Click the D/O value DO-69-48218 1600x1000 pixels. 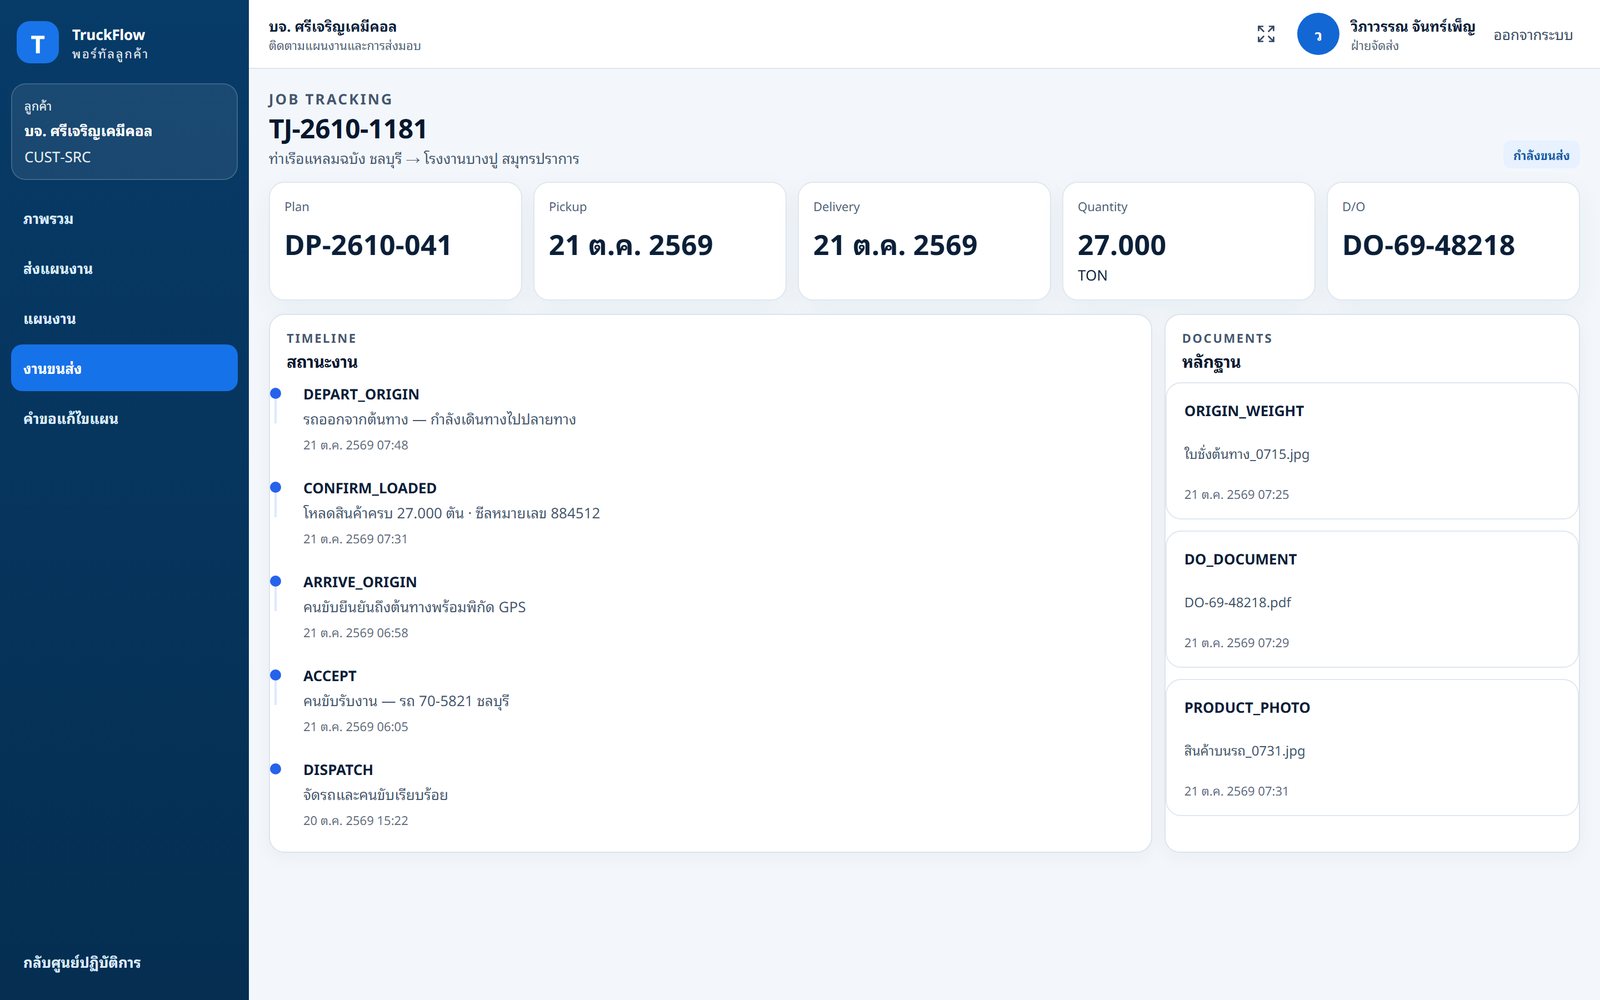[x=1428, y=245]
